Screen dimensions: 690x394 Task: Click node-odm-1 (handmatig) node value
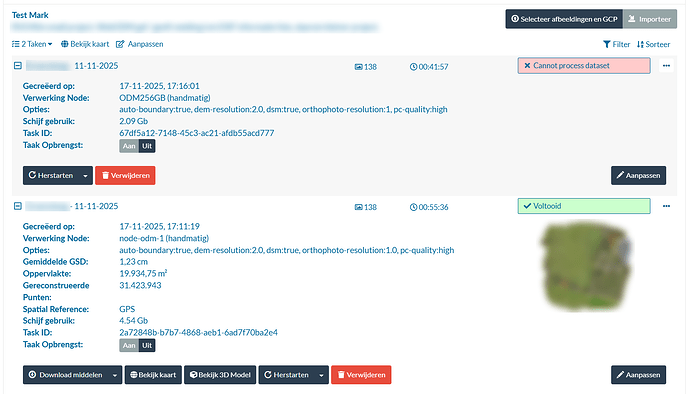click(x=164, y=238)
